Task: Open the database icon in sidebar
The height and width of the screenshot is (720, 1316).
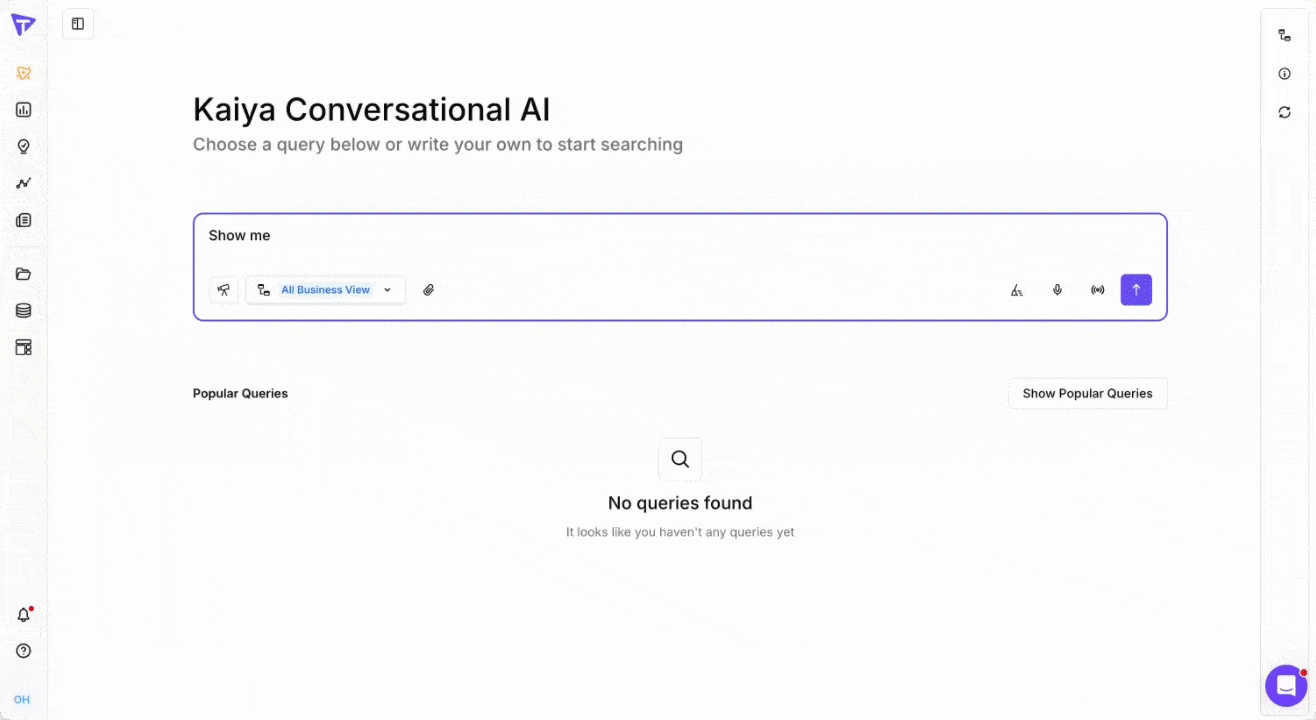Action: [x=24, y=311]
